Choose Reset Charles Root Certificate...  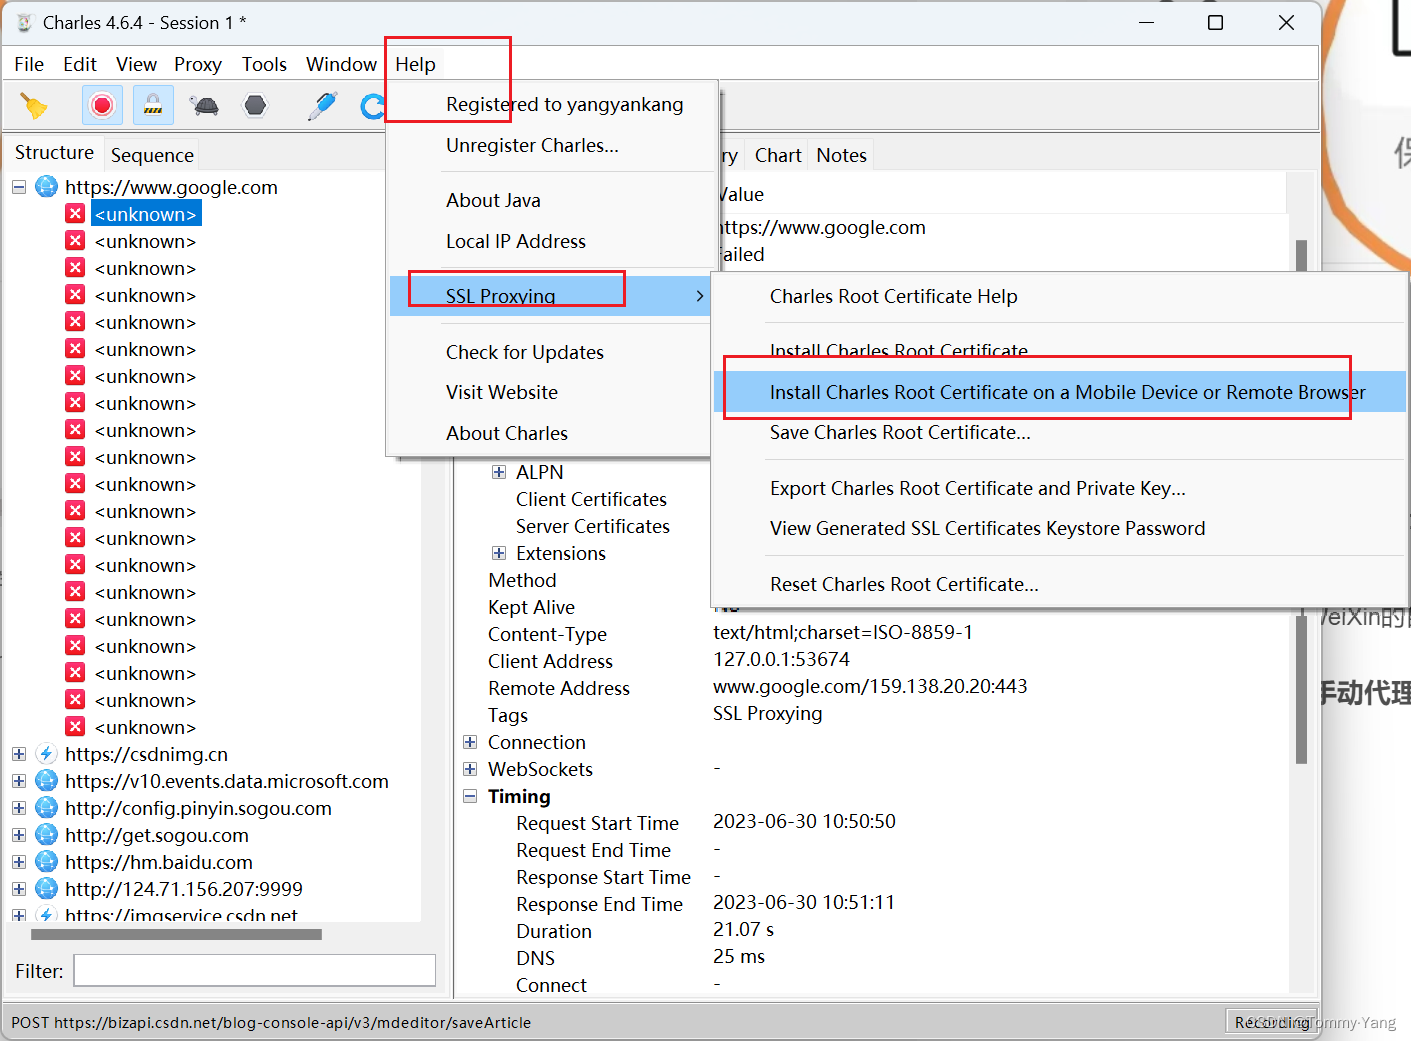point(1060,584)
